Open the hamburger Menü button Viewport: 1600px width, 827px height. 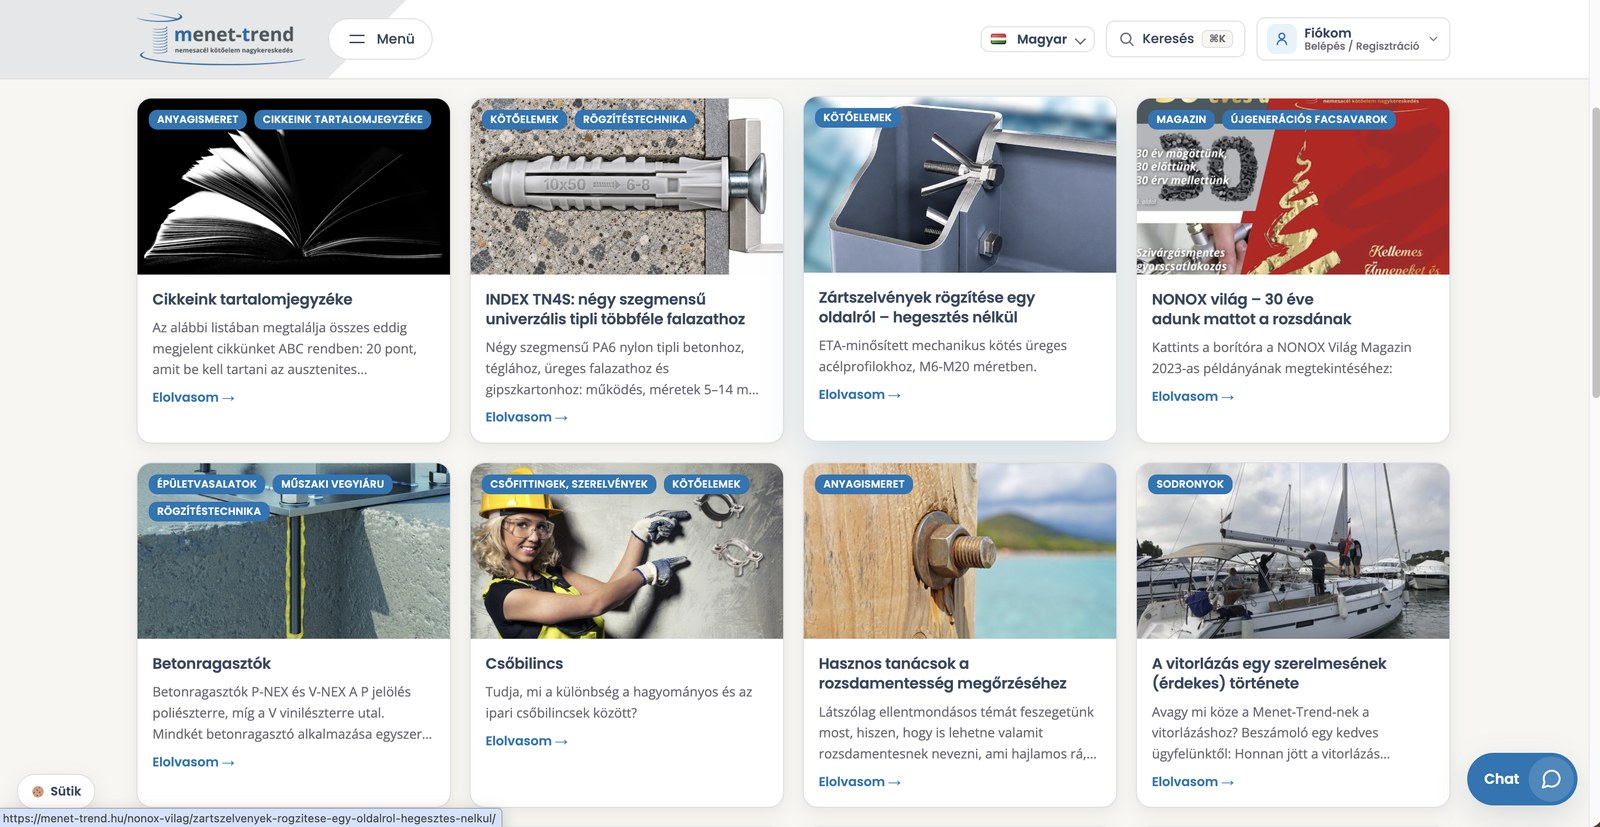pos(381,39)
